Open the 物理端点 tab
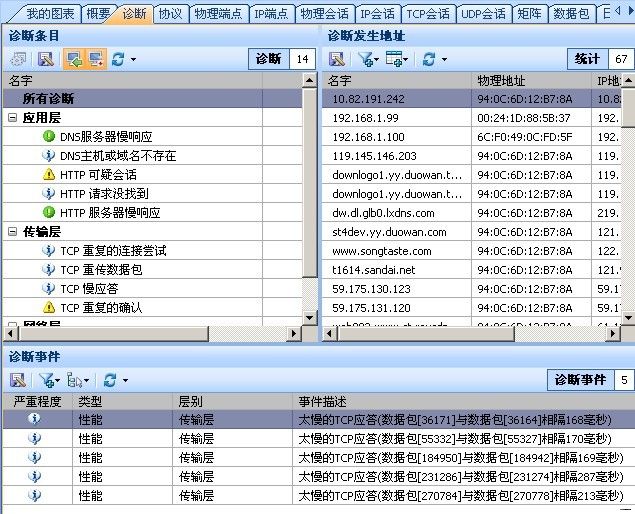635x514 pixels. pos(218,14)
